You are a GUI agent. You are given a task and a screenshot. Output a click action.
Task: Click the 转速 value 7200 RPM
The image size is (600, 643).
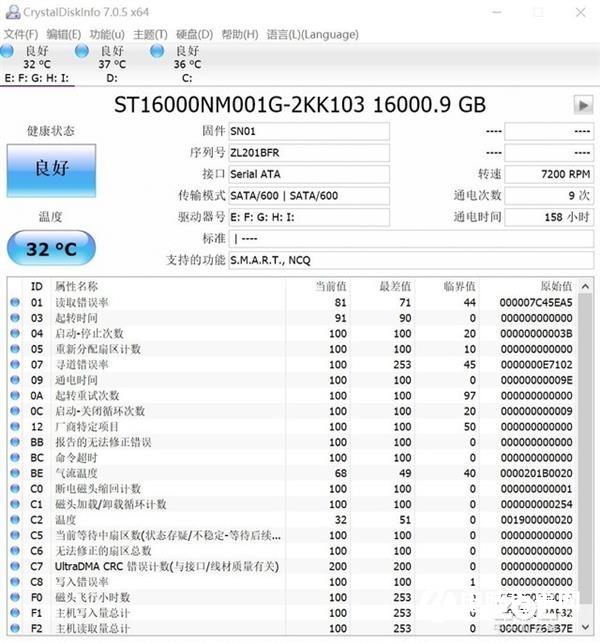[x=549, y=174]
